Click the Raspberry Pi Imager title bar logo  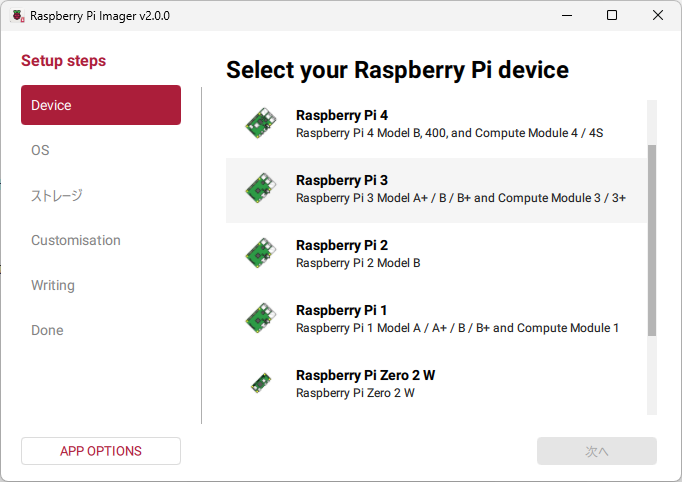[x=16, y=16]
